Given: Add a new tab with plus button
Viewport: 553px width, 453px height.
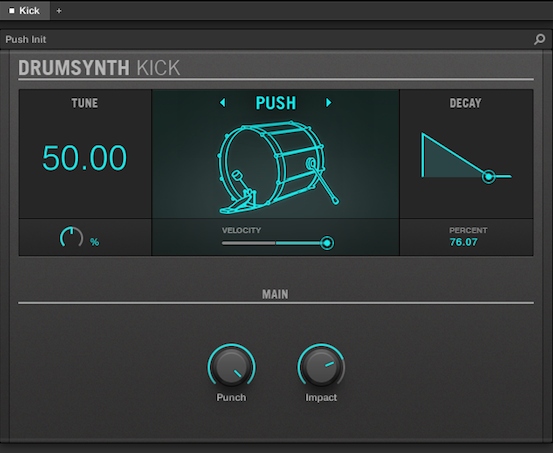Looking at the screenshot, I should click(59, 11).
